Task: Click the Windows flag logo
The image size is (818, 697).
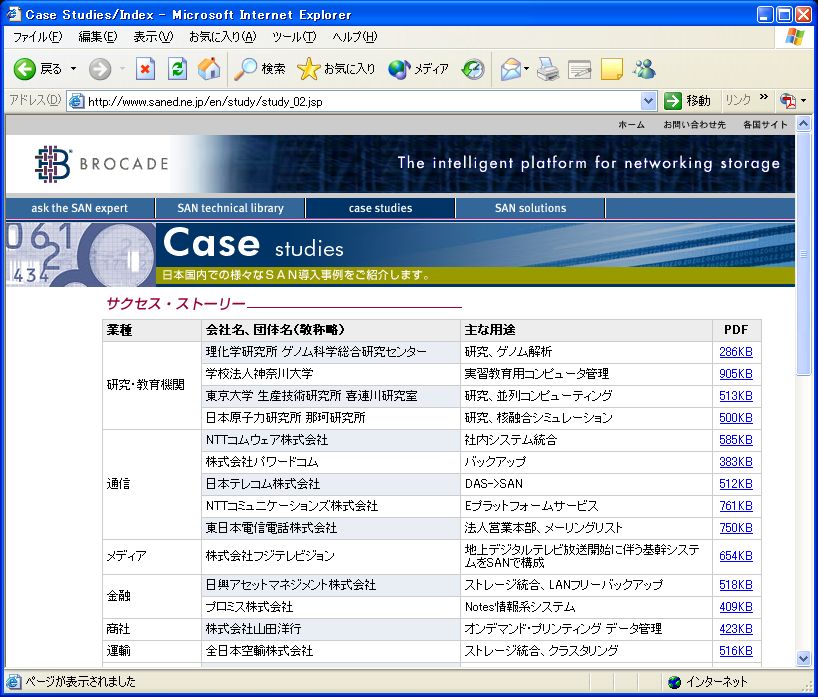Action: pyautogui.click(x=795, y=37)
